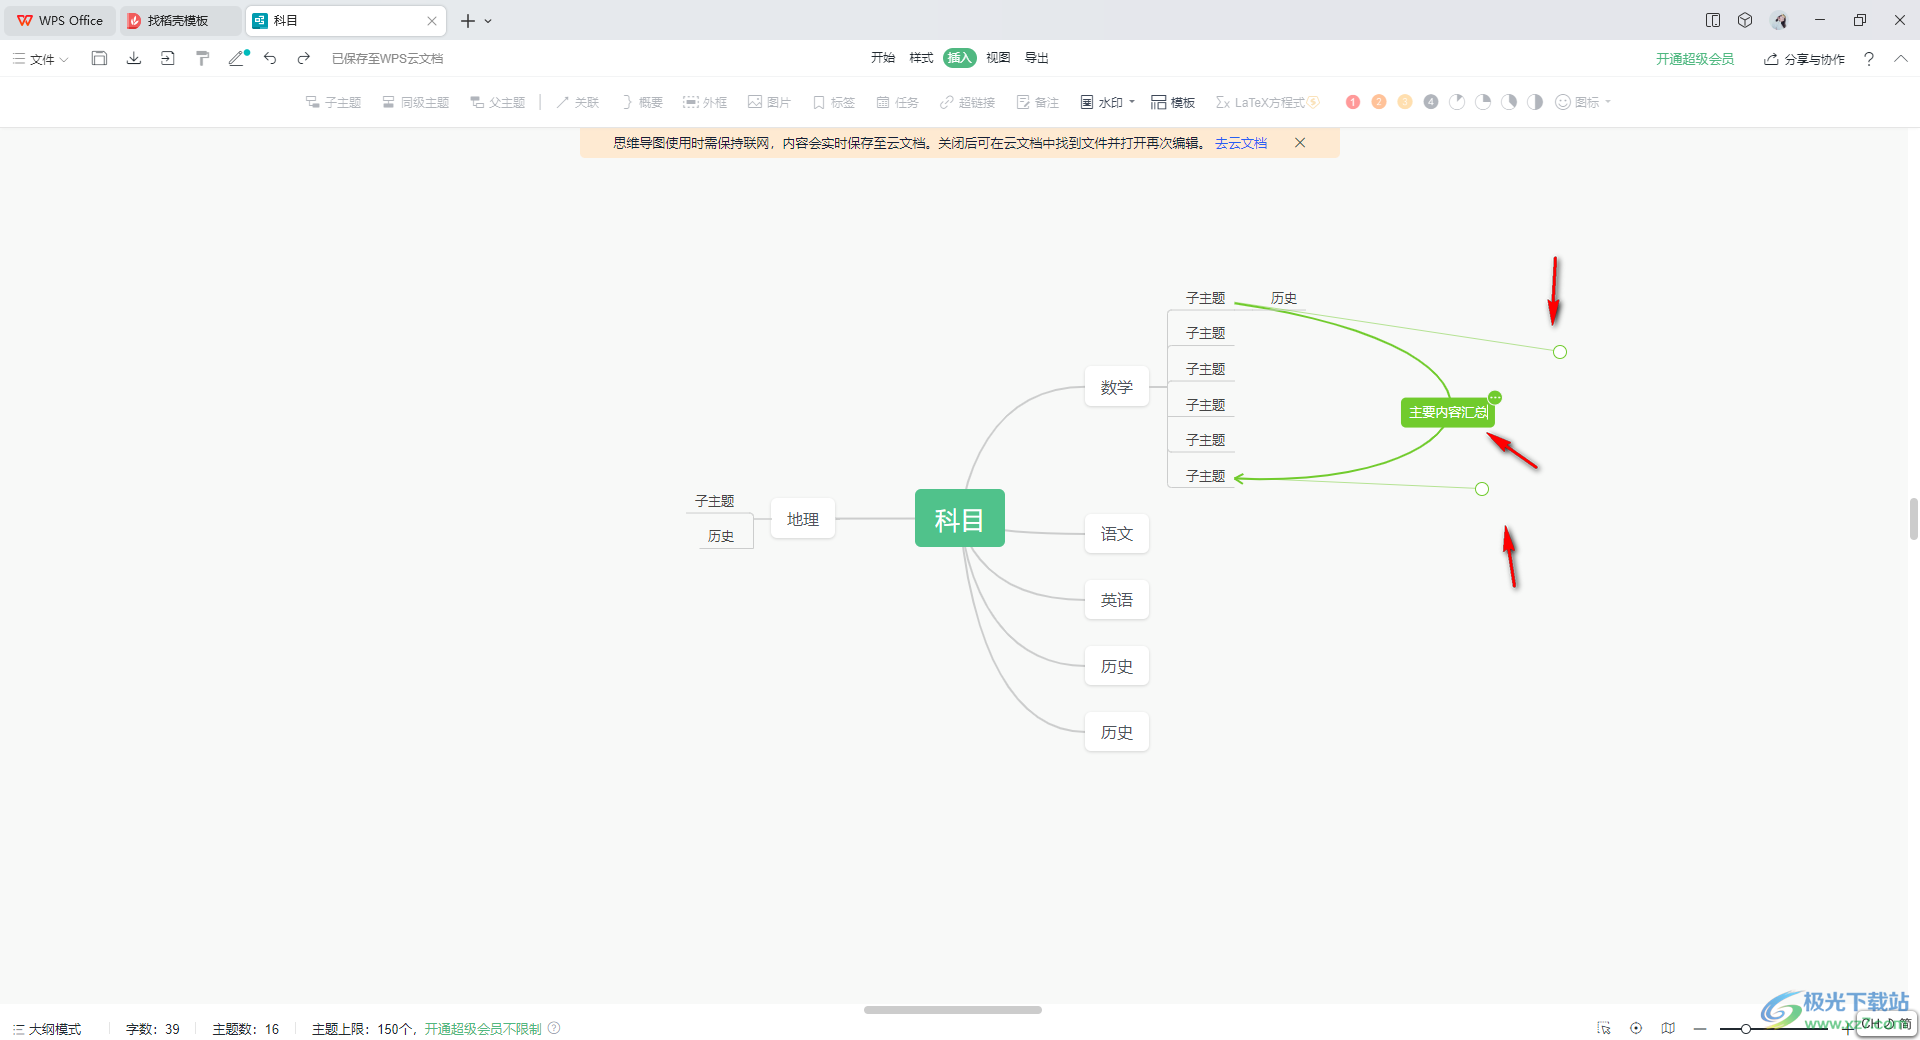
Task: Redo the last undone action
Action: click(x=304, y=59)
